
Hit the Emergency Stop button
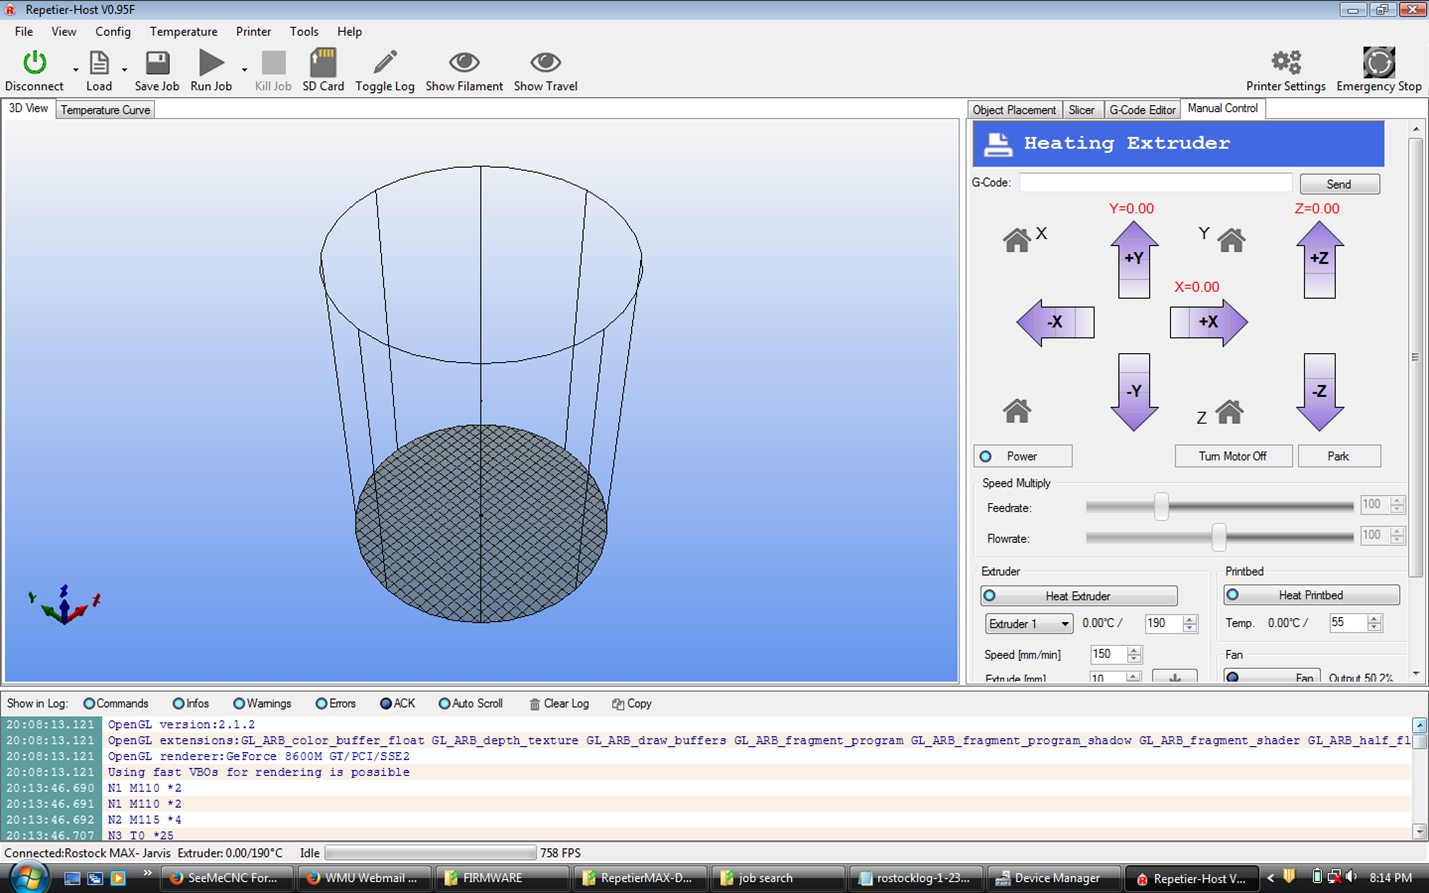[x=1378, y=64]
